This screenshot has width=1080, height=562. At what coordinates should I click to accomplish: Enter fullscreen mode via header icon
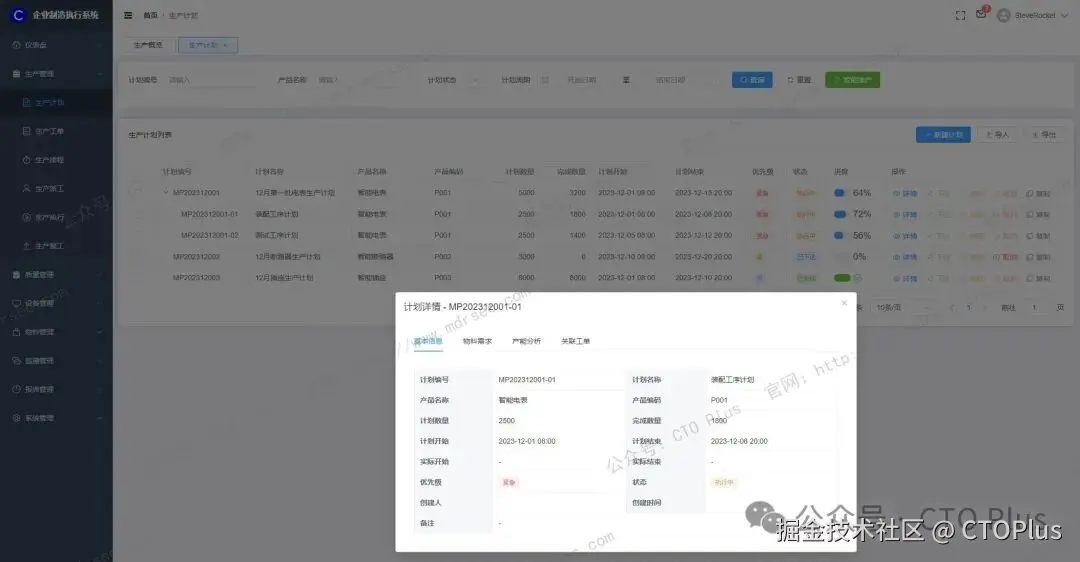coord(960,15)
